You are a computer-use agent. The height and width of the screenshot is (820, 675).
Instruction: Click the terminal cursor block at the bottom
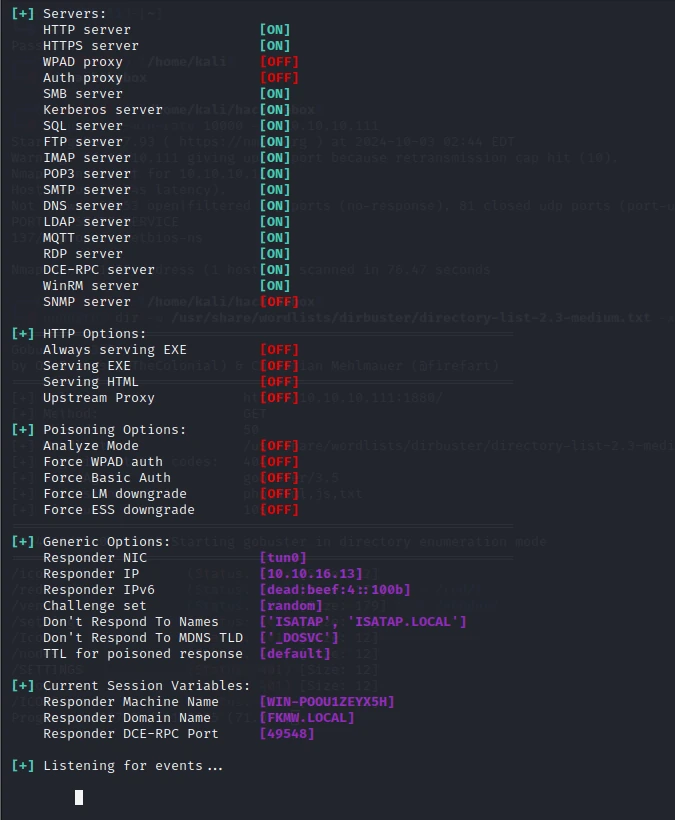pos(79,798)
